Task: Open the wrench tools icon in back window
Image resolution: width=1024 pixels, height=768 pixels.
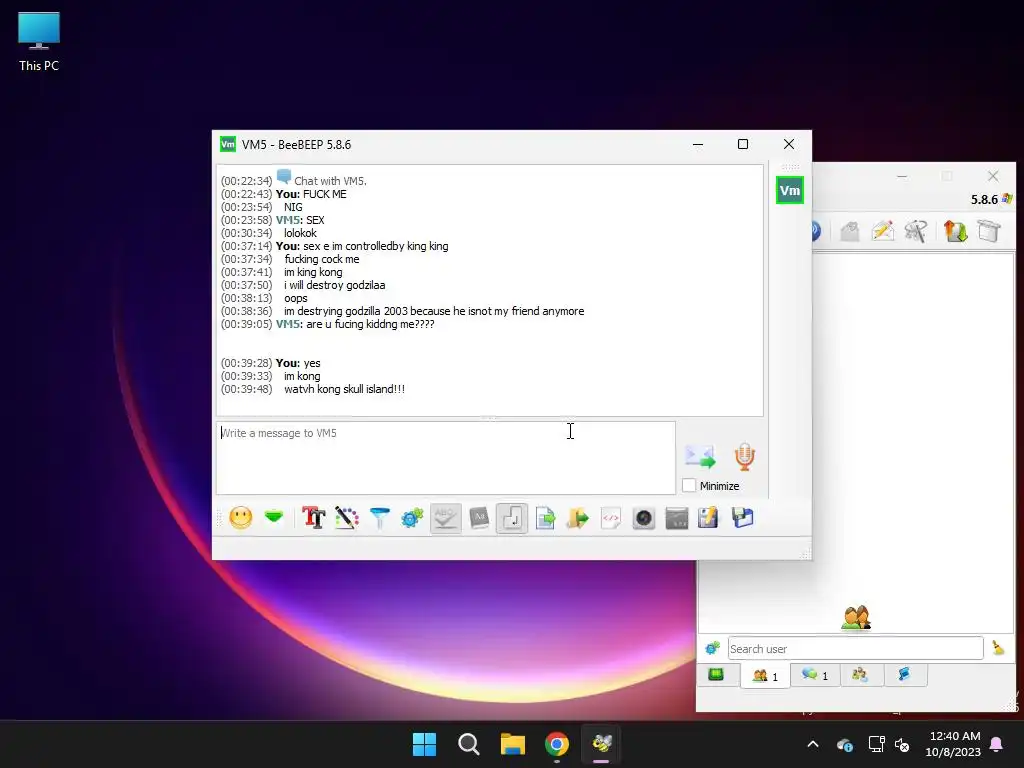Action: pos(916,231)
